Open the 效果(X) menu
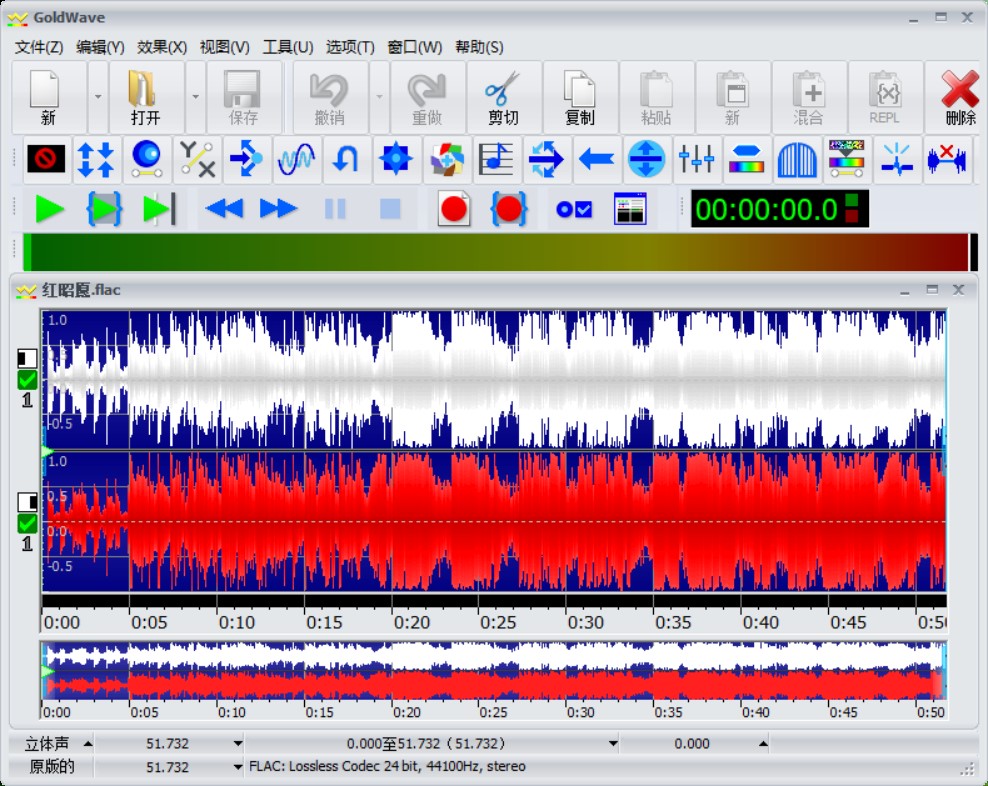The image size is (988, 786). click(162, 47)
